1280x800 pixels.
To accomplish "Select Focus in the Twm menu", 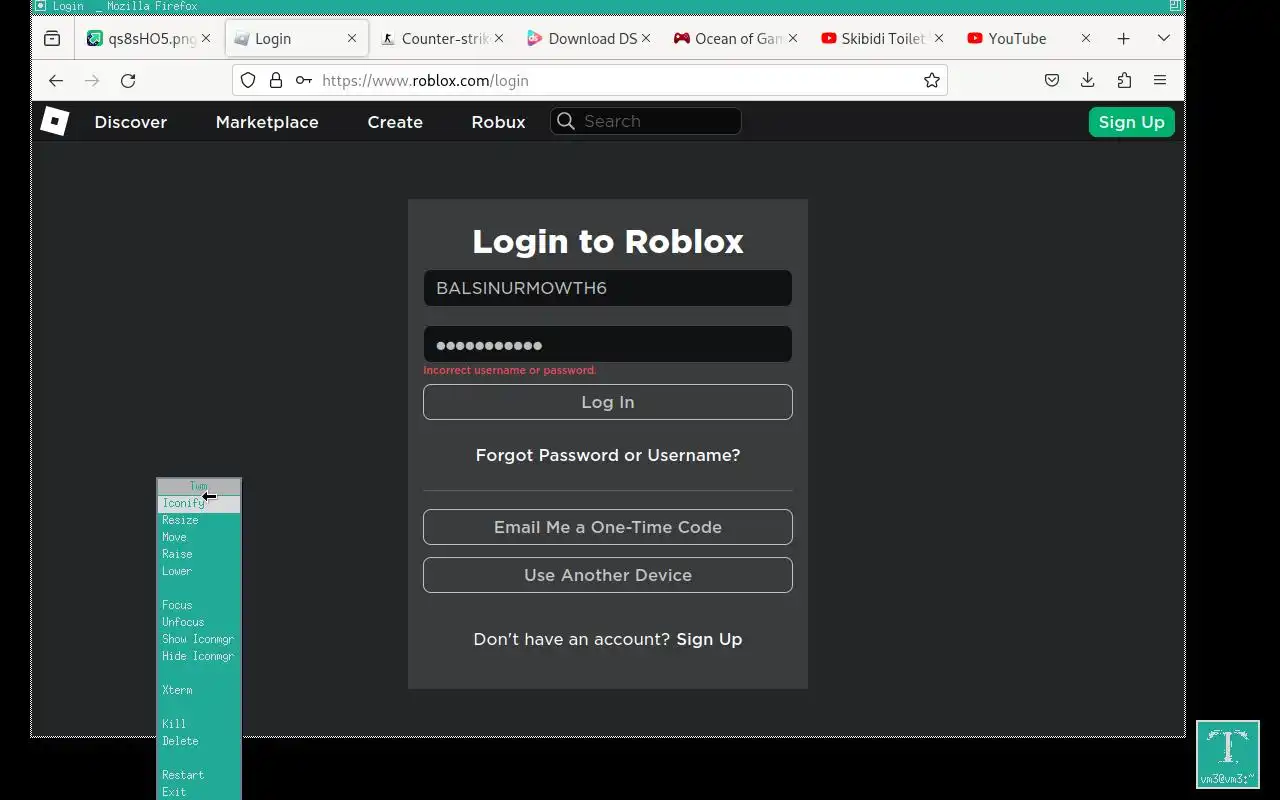I will (x=199, y=605).
